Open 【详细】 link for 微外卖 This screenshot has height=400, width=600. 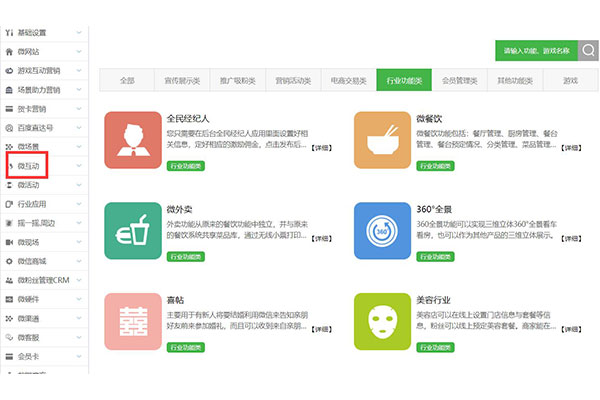coord(321,238)
